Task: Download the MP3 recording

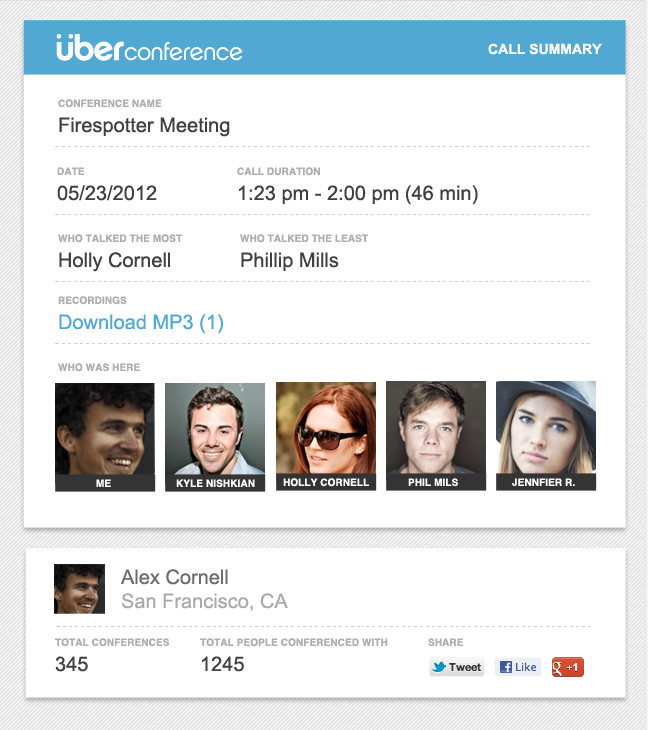Action: 141,322
